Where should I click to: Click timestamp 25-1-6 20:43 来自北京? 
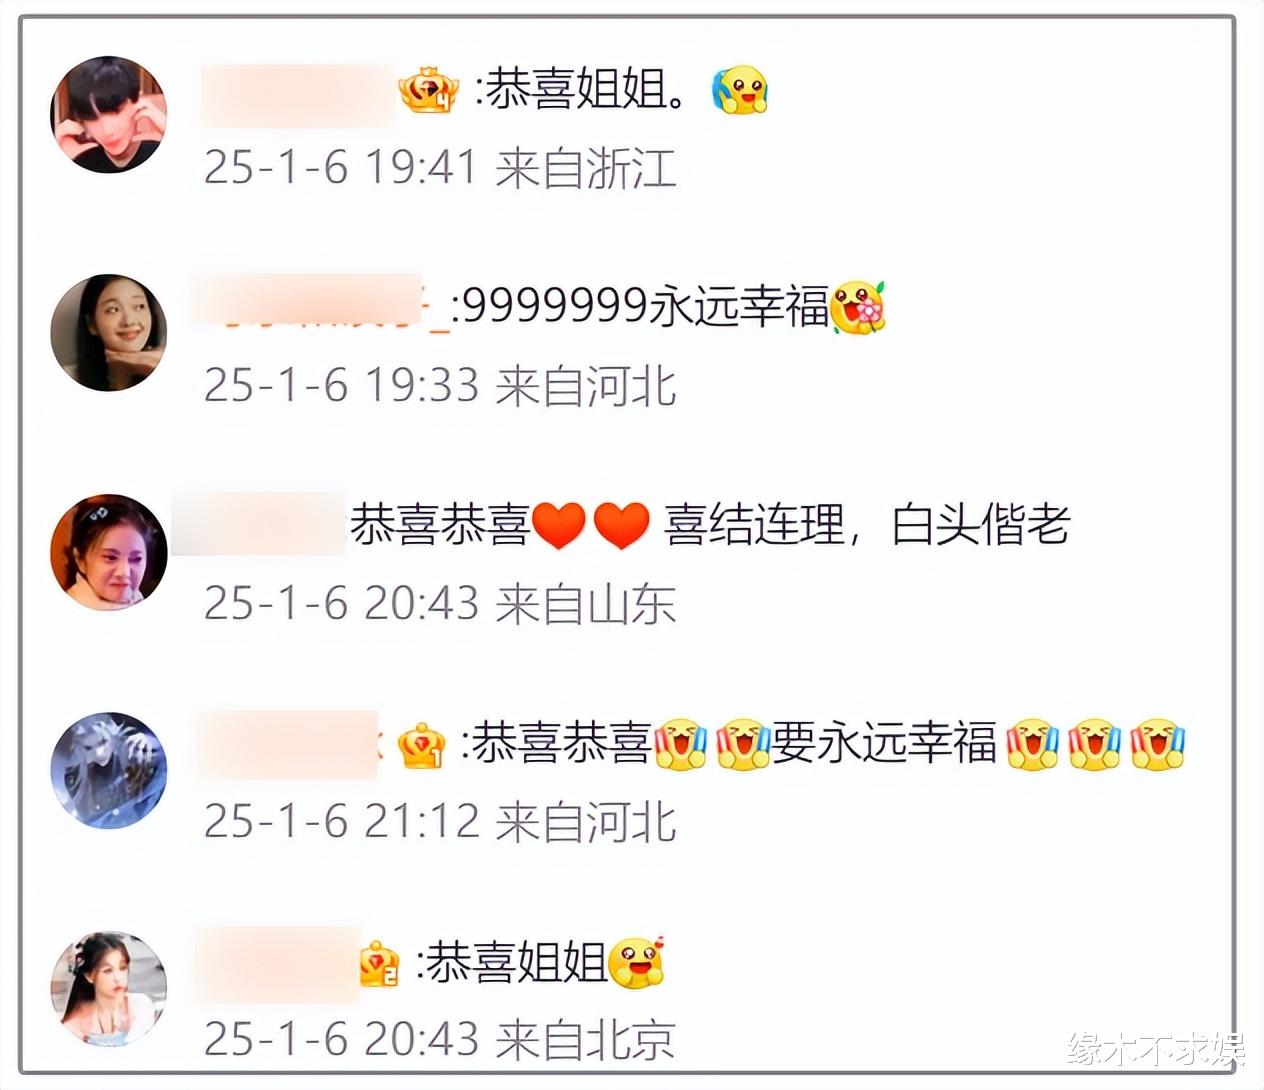440,1040
